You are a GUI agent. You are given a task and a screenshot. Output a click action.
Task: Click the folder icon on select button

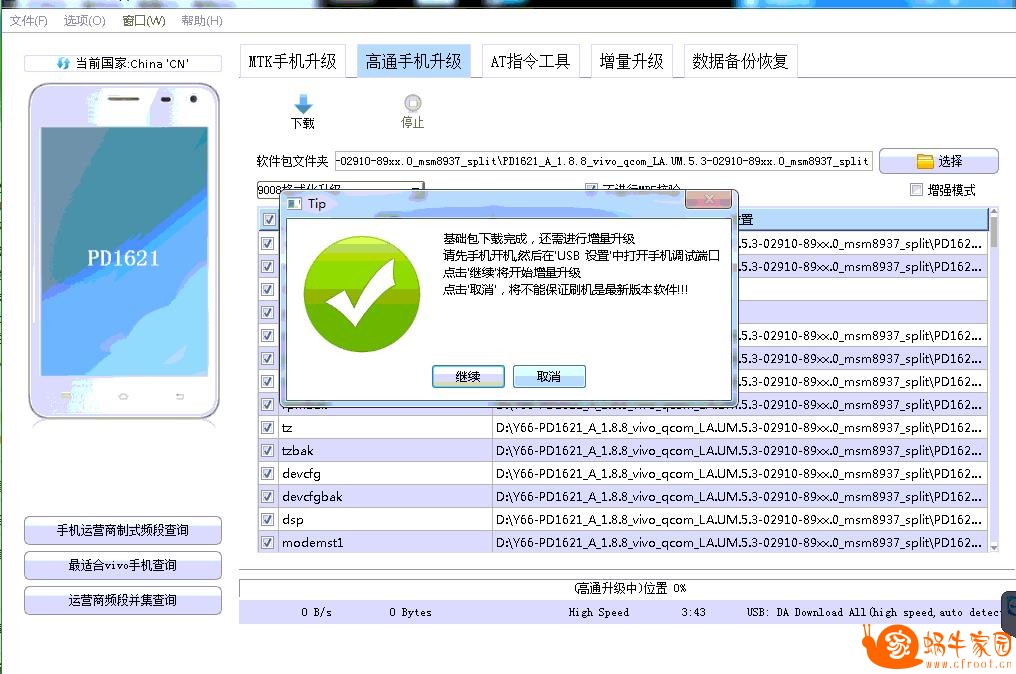[925, 161]
